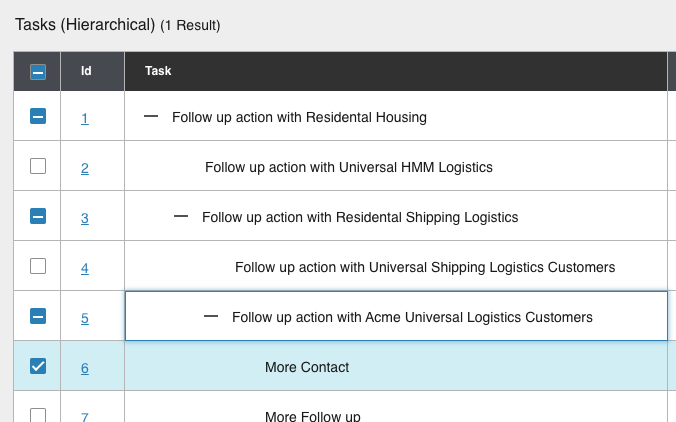Click the Id column header
Image resolution: width=676 pixels, height=422 pixels.
click(x=86, y=72)
